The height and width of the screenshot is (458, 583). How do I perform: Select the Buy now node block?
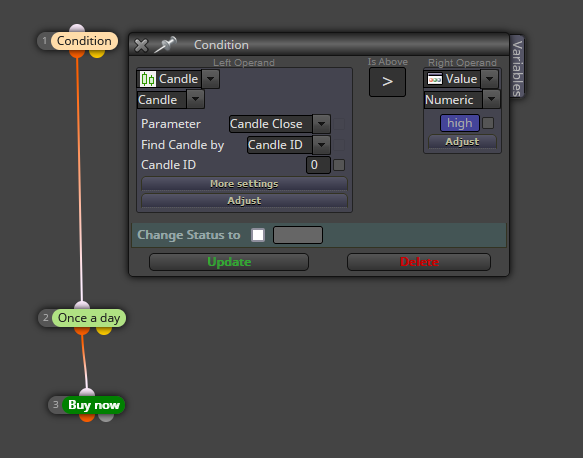pyautogui.click(x=94, y=405)
